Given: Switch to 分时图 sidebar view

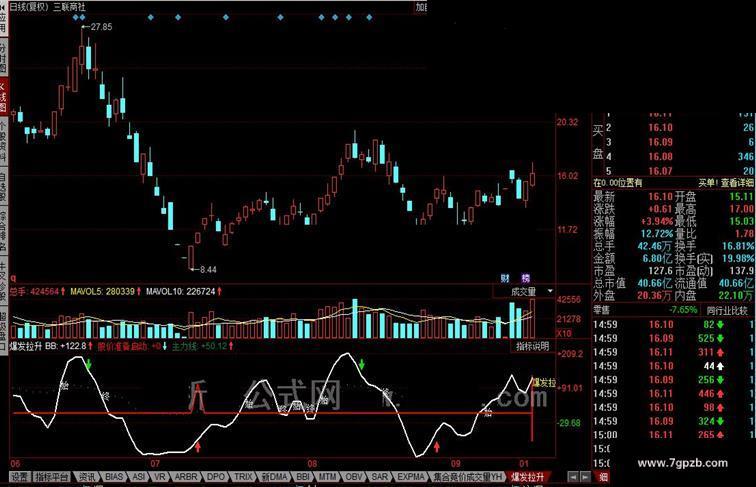Looking at the screenshot, I should pyautogui.click(x=2, y=58).
